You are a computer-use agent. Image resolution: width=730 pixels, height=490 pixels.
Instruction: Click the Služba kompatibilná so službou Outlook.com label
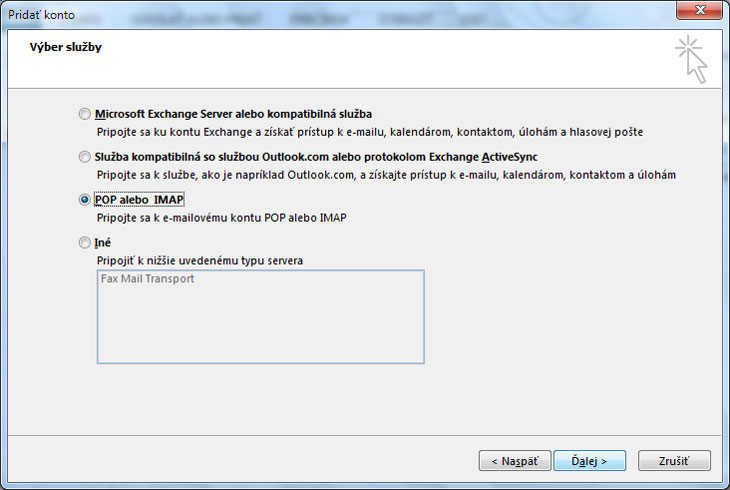316,157
